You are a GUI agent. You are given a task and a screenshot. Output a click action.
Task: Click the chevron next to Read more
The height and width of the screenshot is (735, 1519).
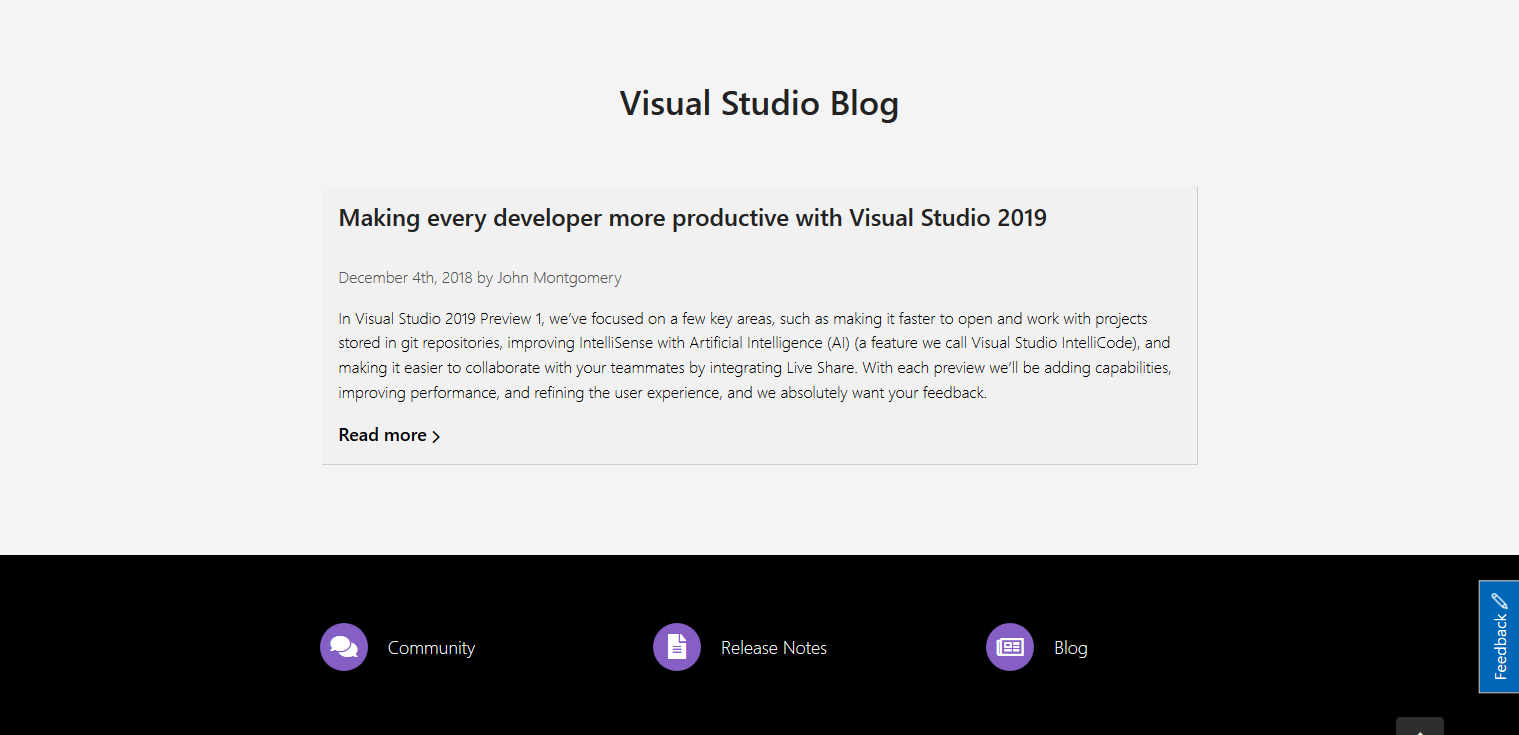click(x=436, y=436)
